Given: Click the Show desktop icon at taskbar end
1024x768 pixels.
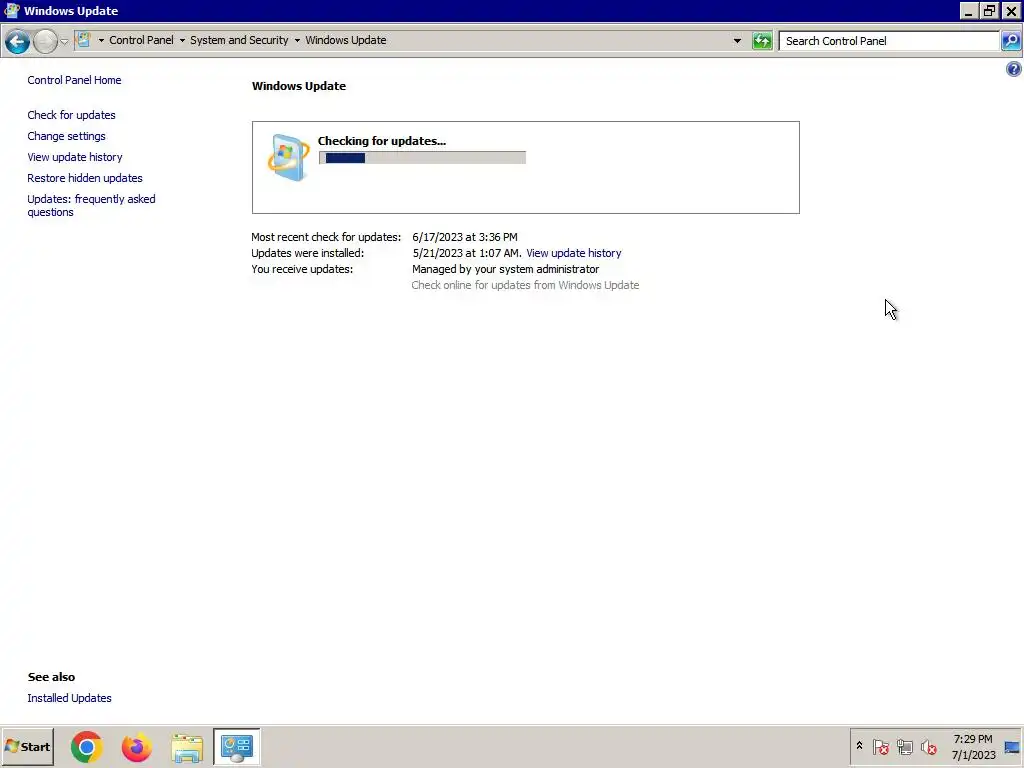Looking at the screenshot, I should click(x=1012, y=747).
